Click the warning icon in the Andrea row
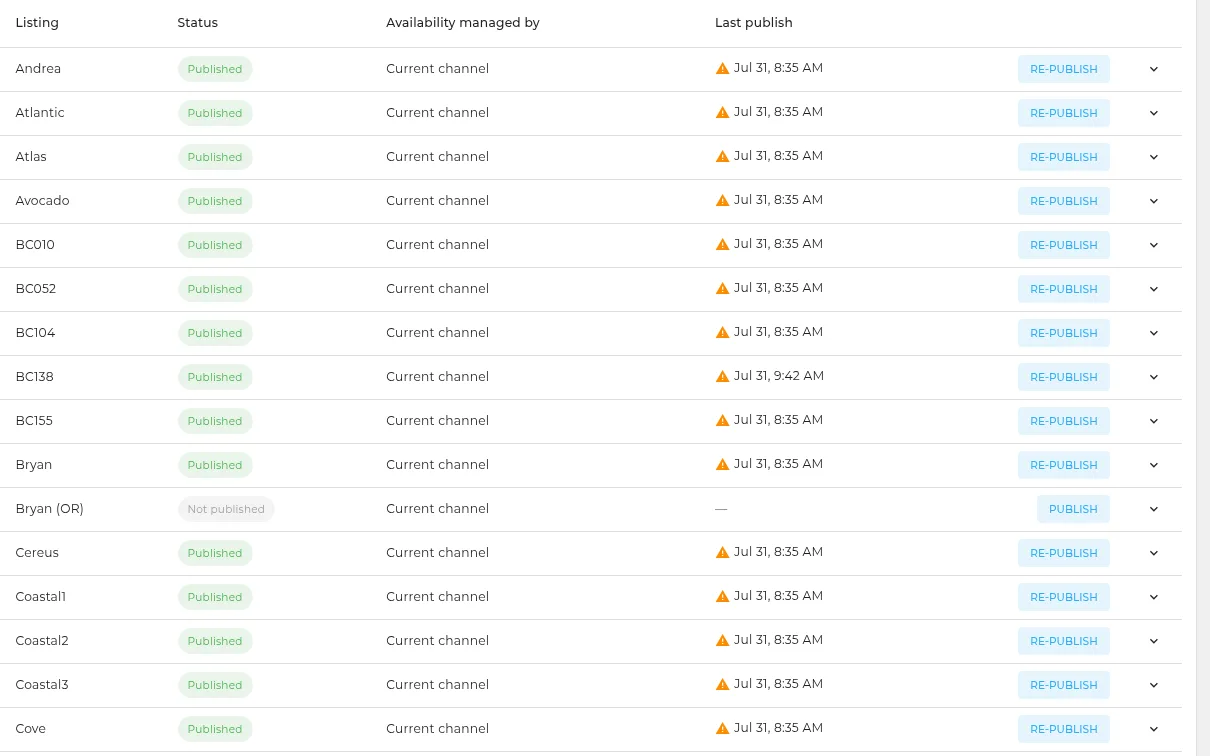 (x=722, y=69)
